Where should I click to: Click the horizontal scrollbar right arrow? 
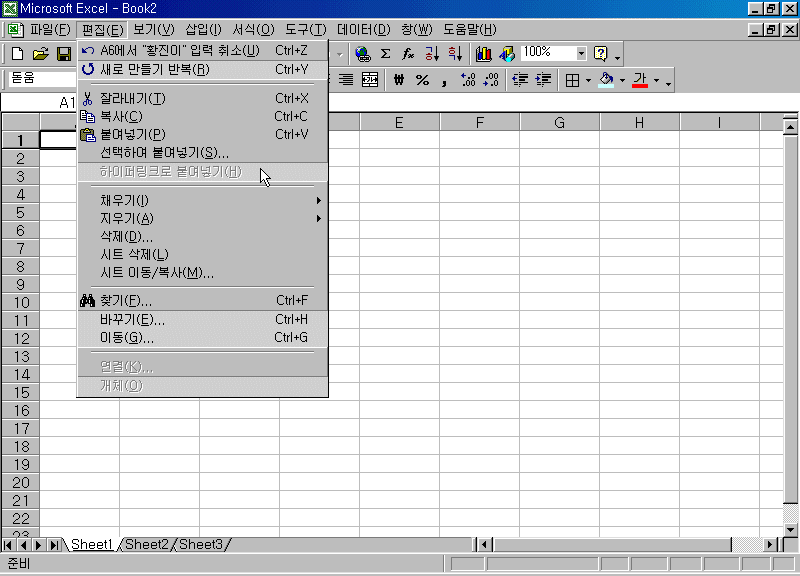[769, 545]
